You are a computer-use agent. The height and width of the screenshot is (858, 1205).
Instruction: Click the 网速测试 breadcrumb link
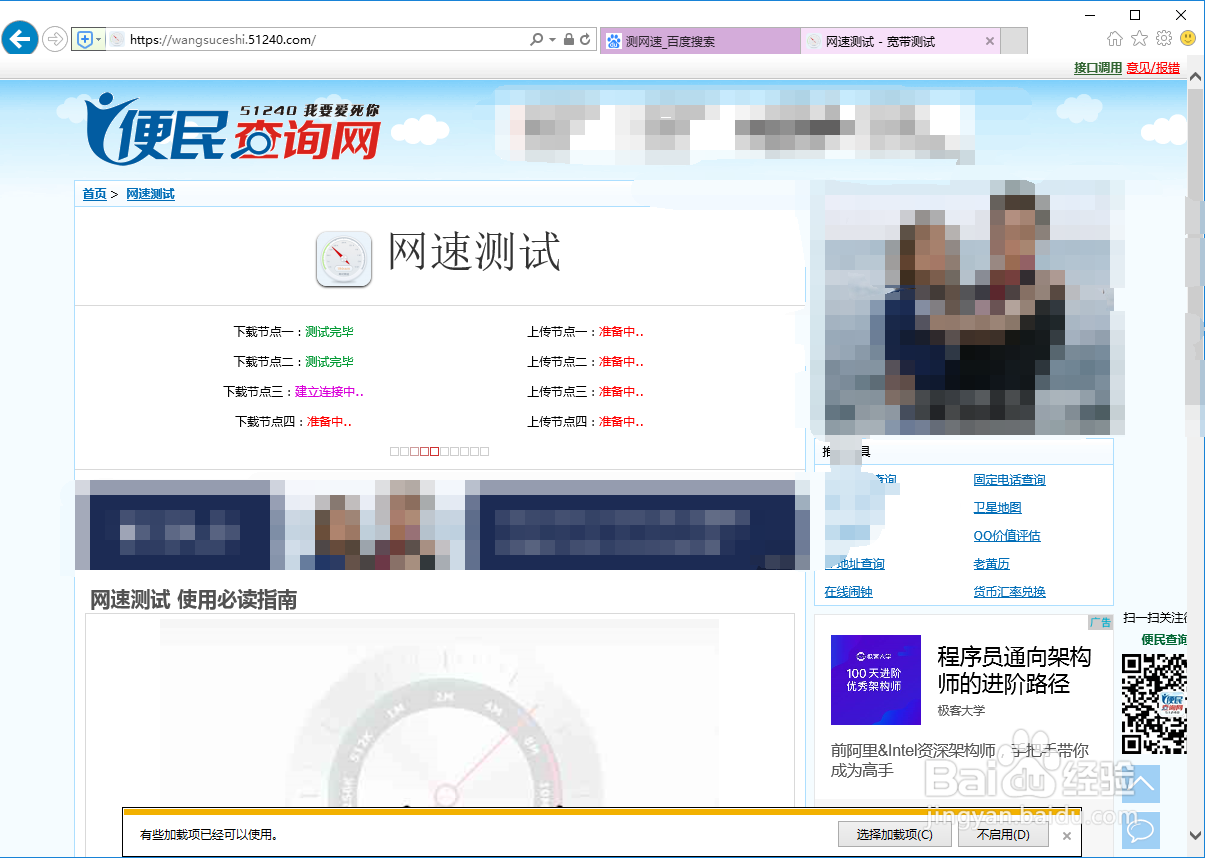(150, 194)
